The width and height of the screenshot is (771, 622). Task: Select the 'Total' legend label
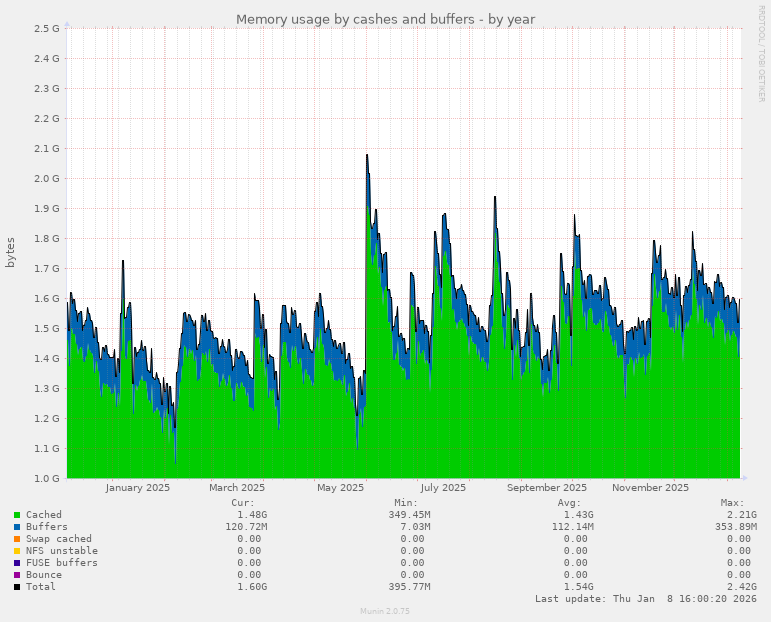(41, 587)
